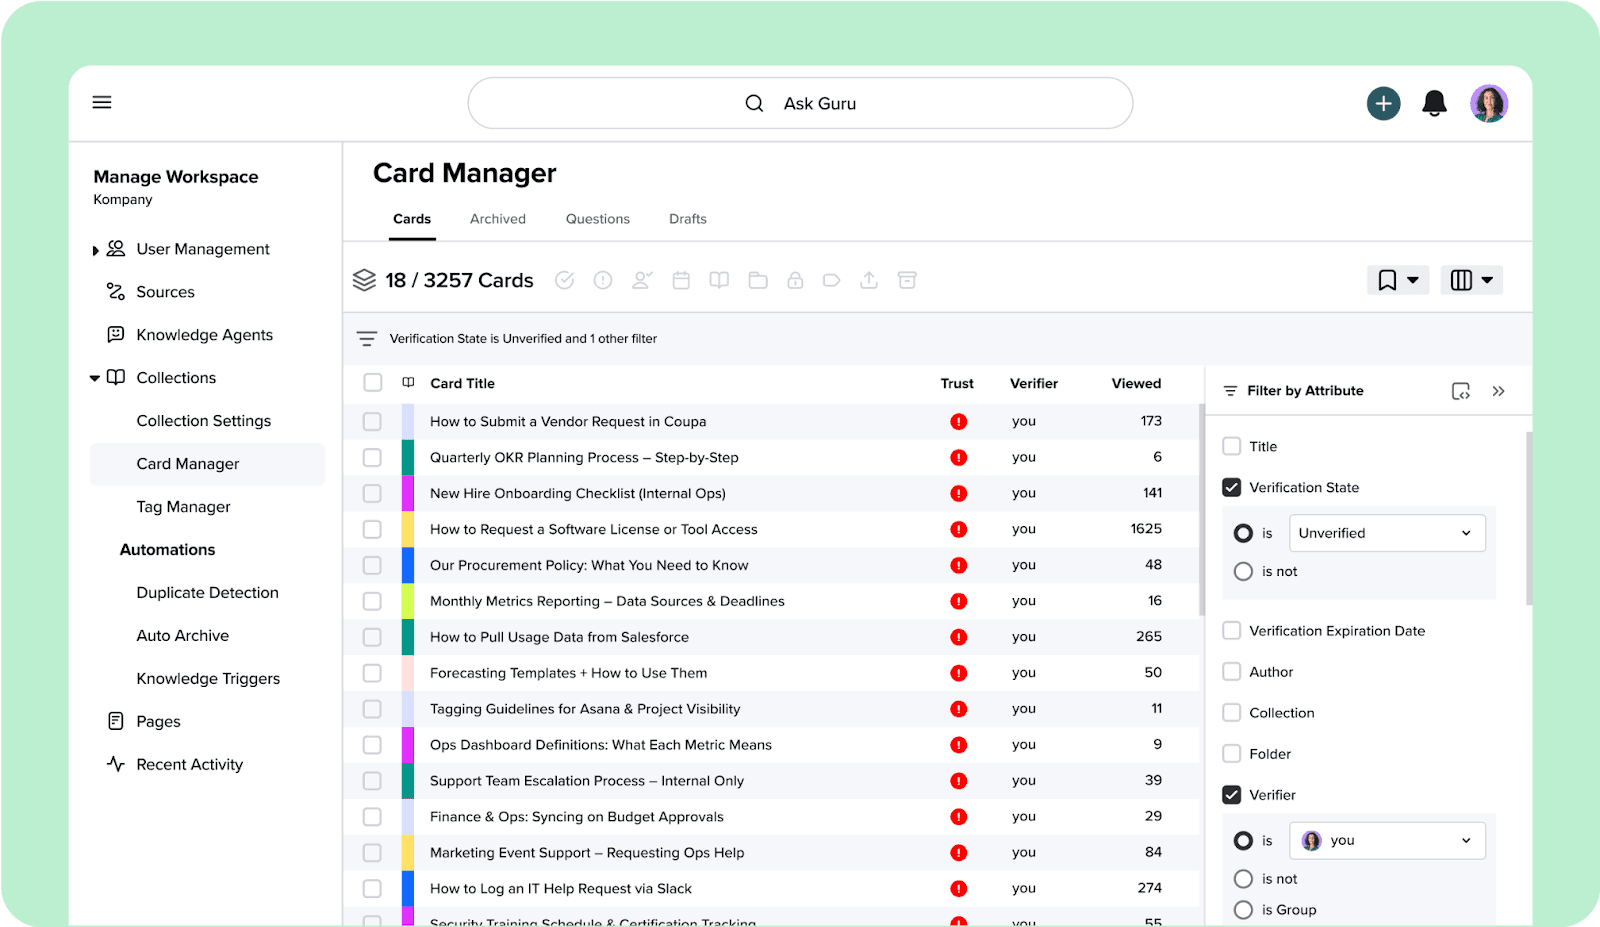This screenshot has height=927, width=1600.
Task: Select the archive cards icon
Action: click(x=907, y=280)
